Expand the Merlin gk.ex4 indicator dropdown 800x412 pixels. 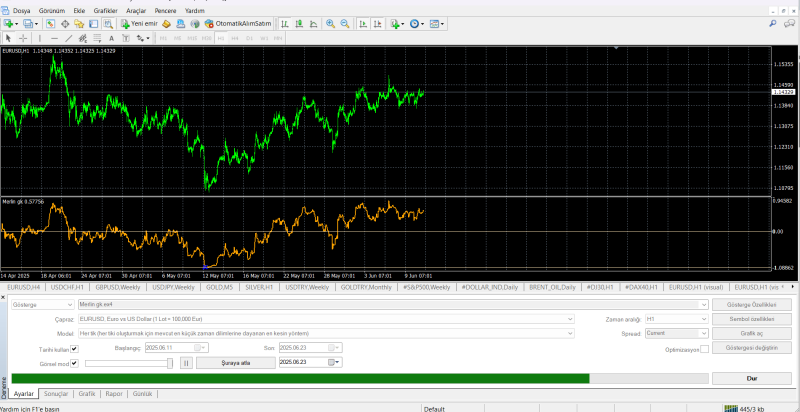[x=704, y=305]
